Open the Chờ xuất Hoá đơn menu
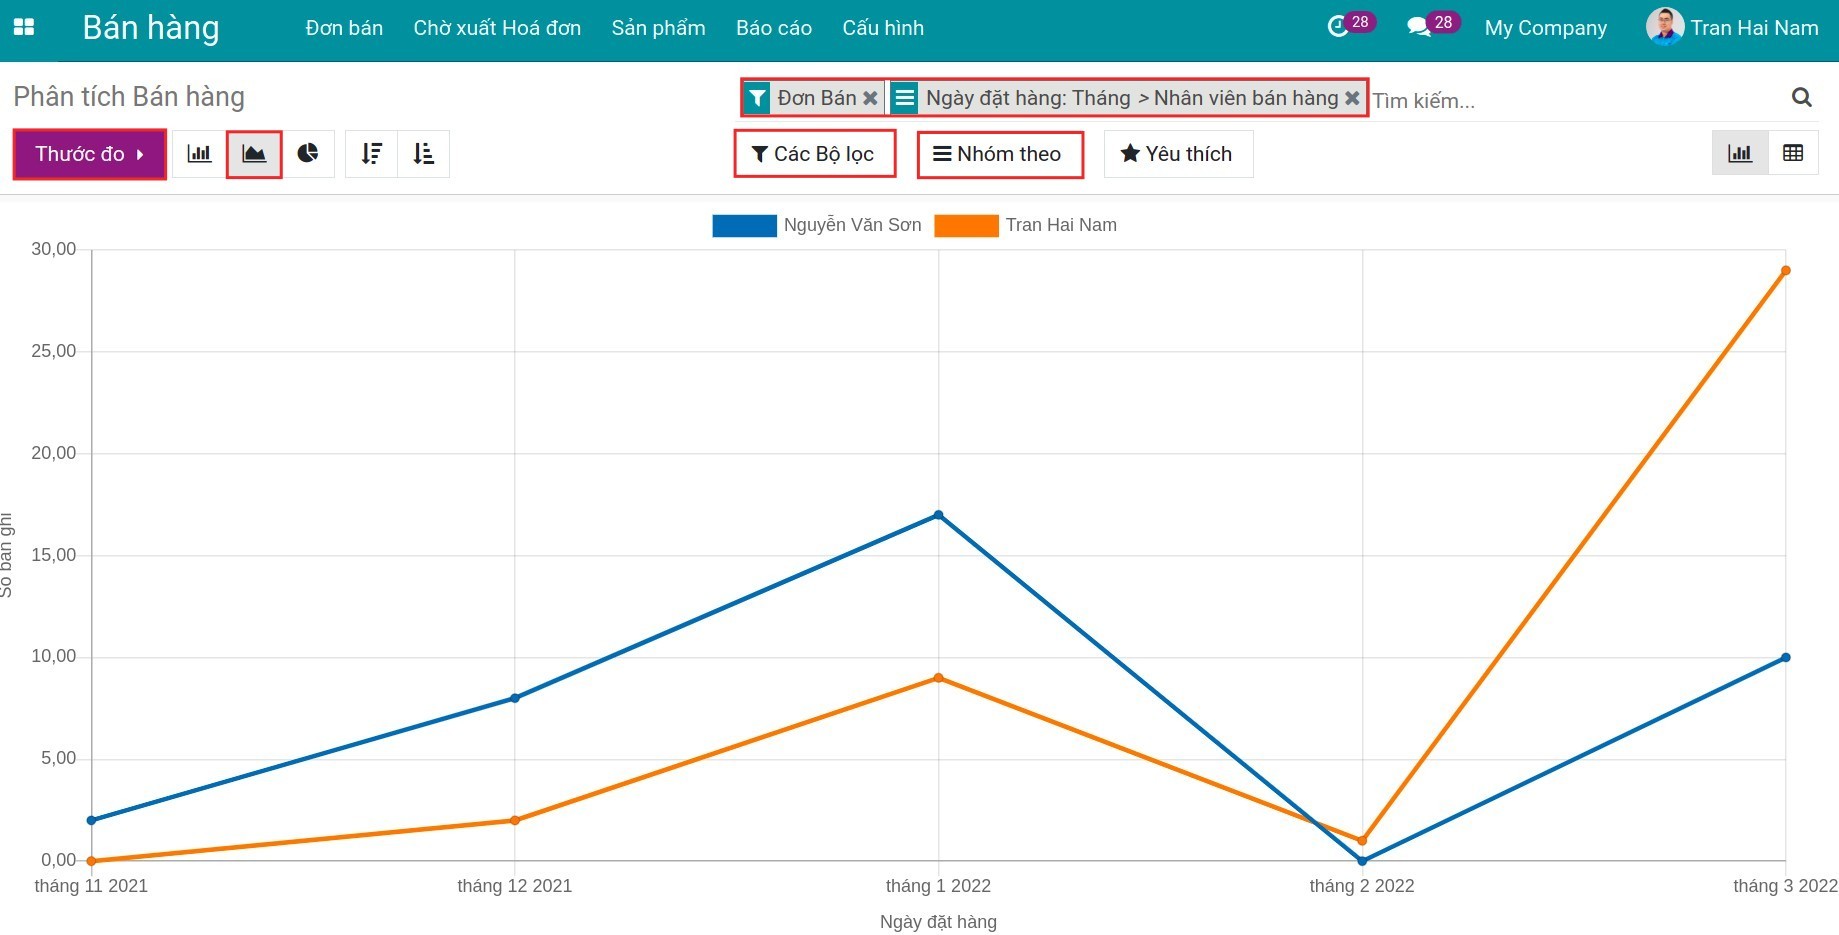Screen dimensions: 1839x935 (x=497, y=28)
